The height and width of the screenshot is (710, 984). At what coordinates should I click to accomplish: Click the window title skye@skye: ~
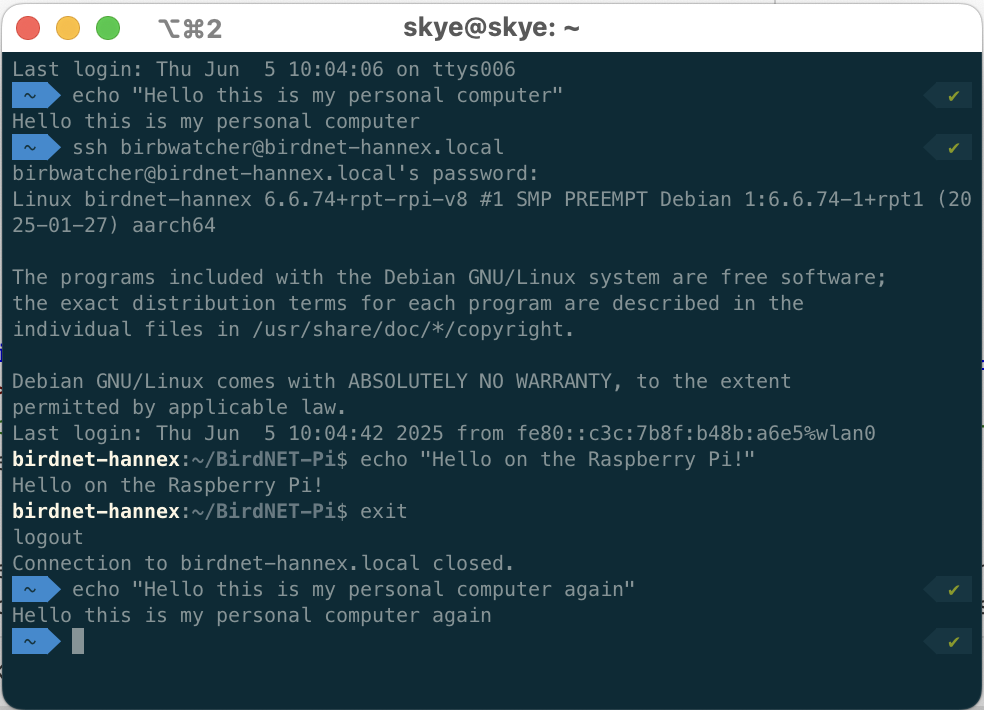491,29
